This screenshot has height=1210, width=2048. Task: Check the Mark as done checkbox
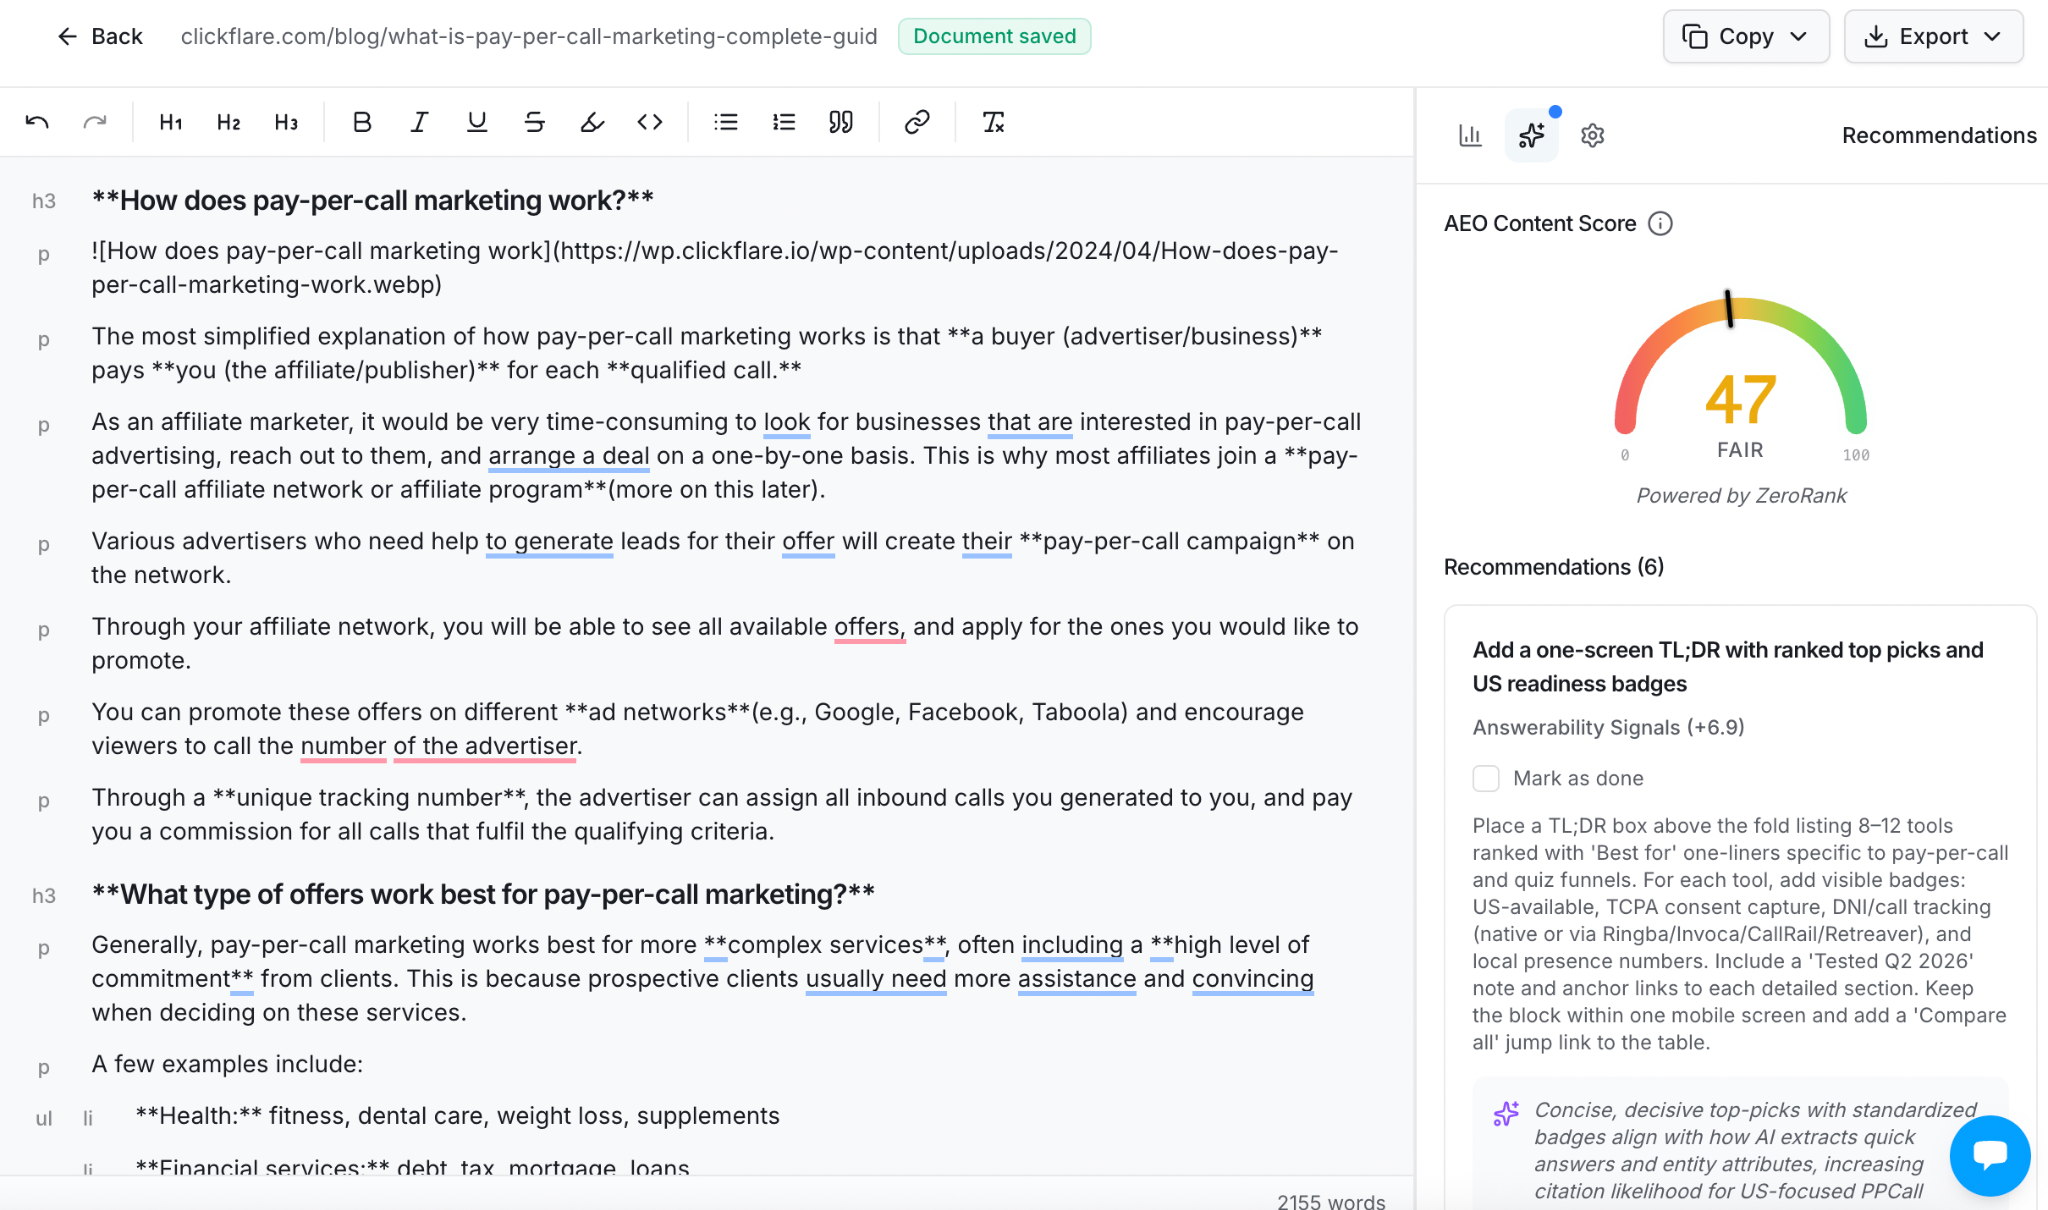(1486, 778)
